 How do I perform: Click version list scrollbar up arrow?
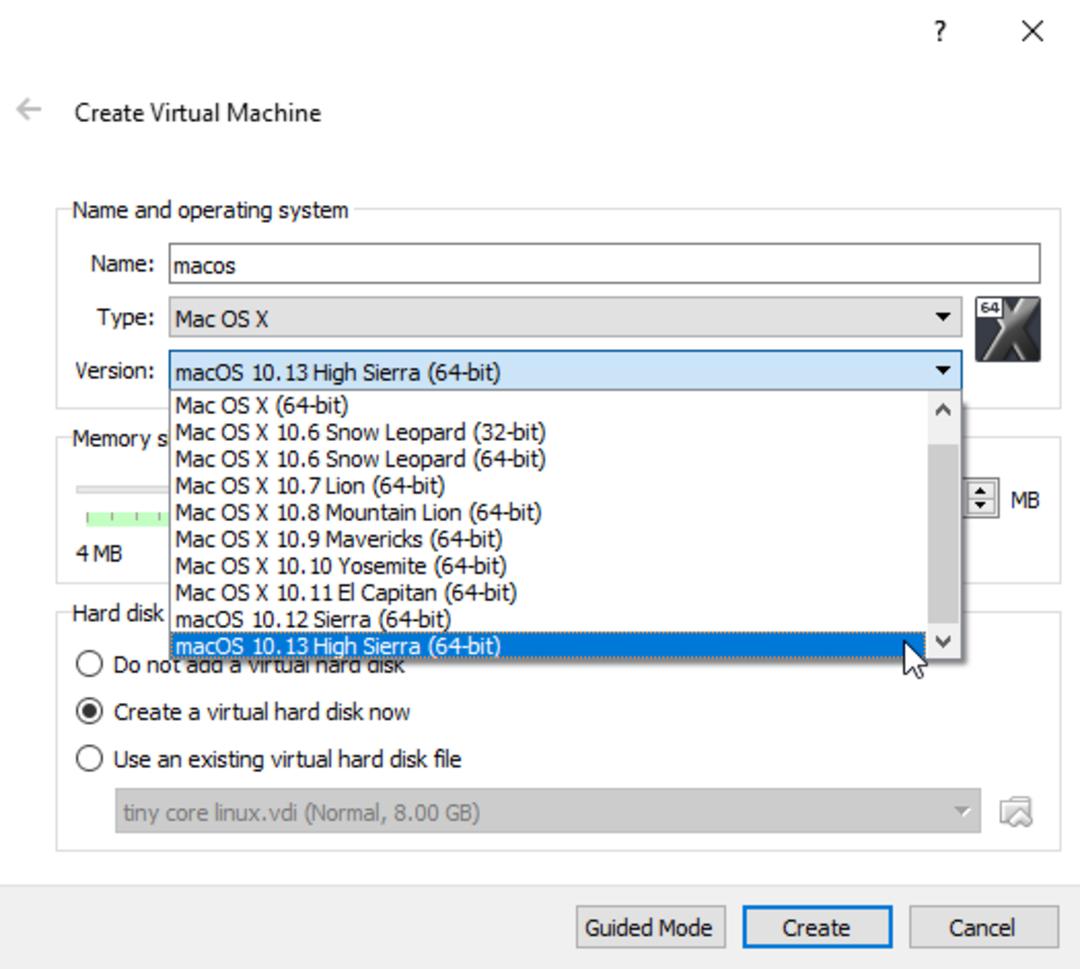coord(943,410)
